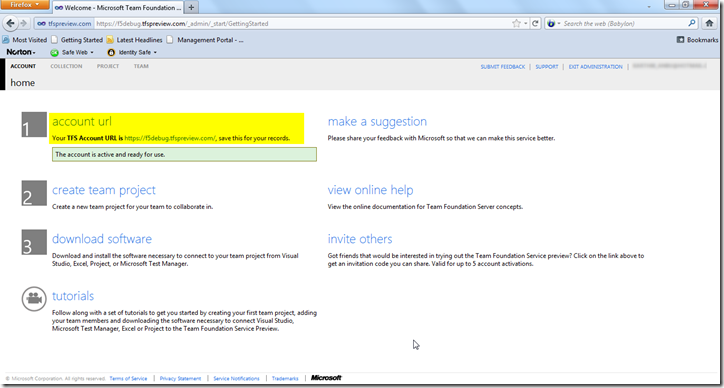Viewport: 724px width, 388px height.
Task: Click the account active status message box
Action: pyautogui.click(x=184, y=154)
